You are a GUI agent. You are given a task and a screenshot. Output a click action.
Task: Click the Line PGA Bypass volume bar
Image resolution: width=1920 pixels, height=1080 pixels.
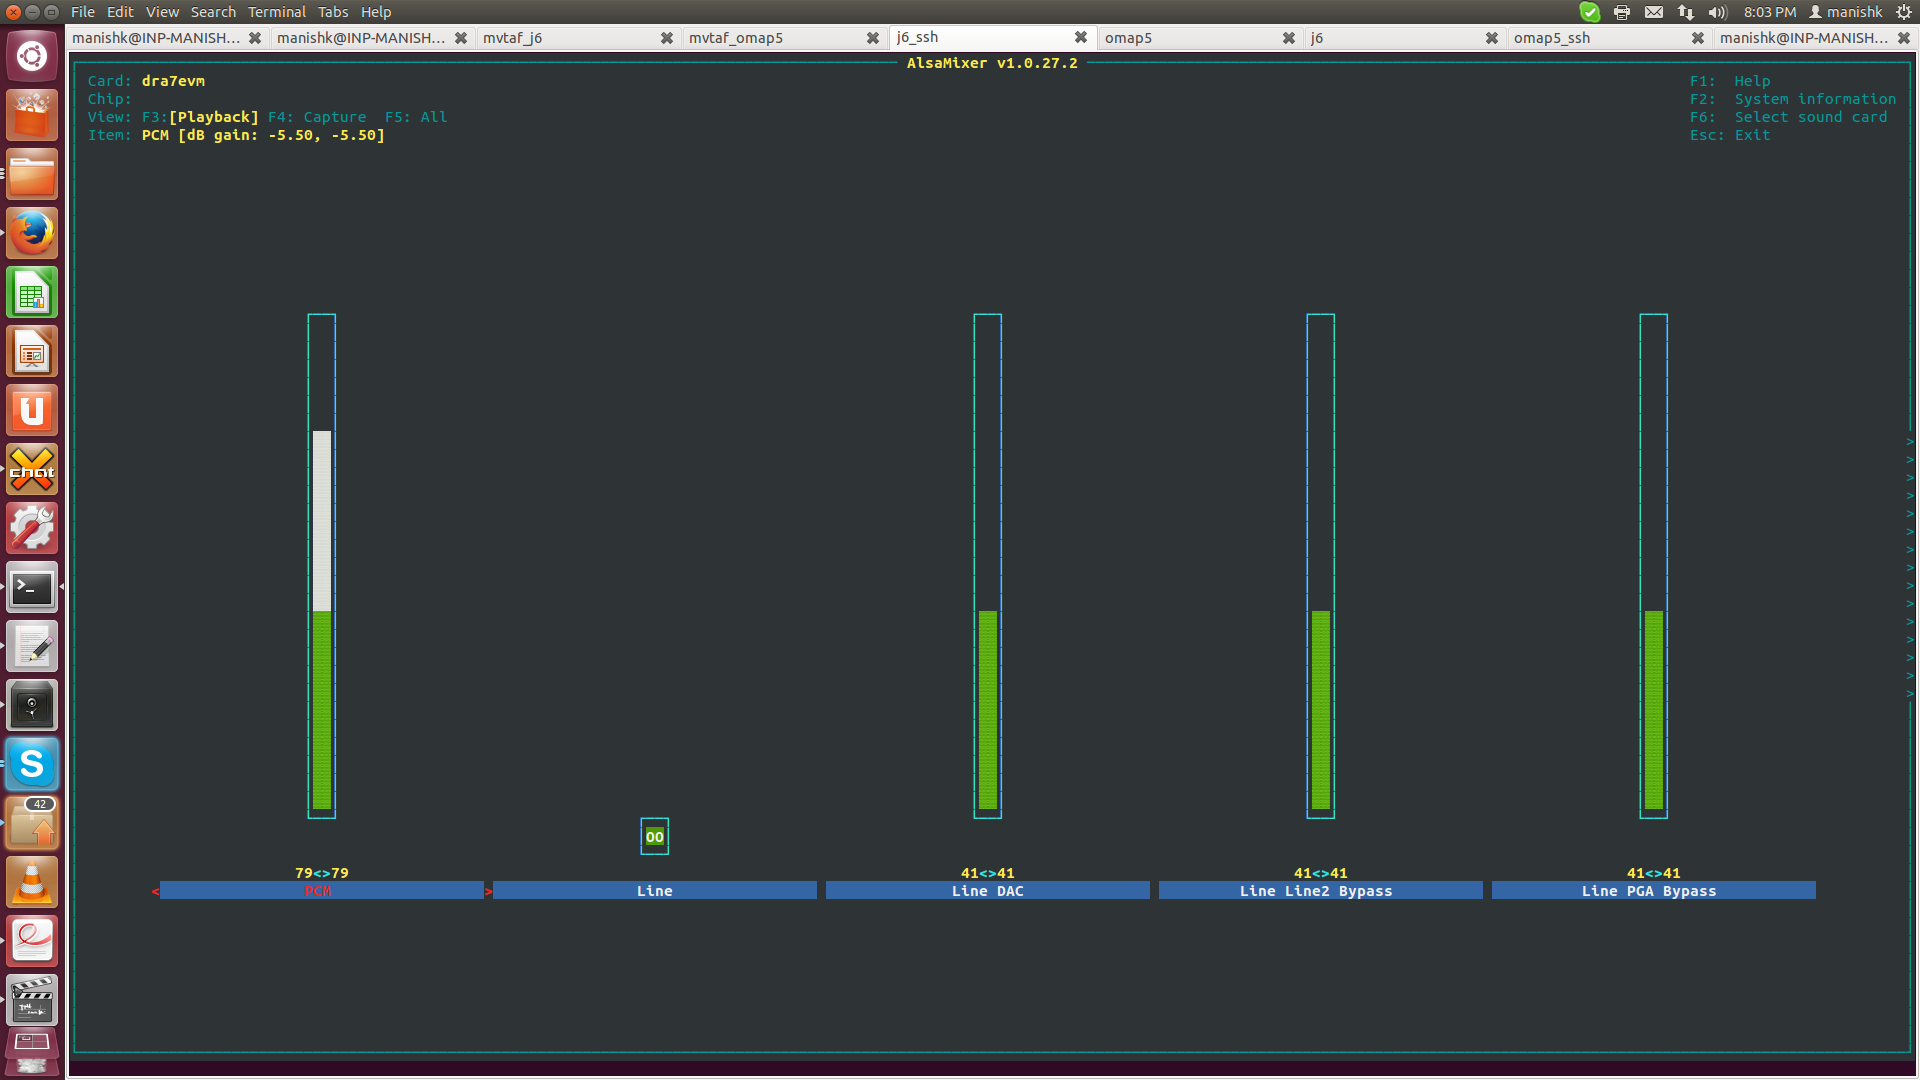point(1653,566)
